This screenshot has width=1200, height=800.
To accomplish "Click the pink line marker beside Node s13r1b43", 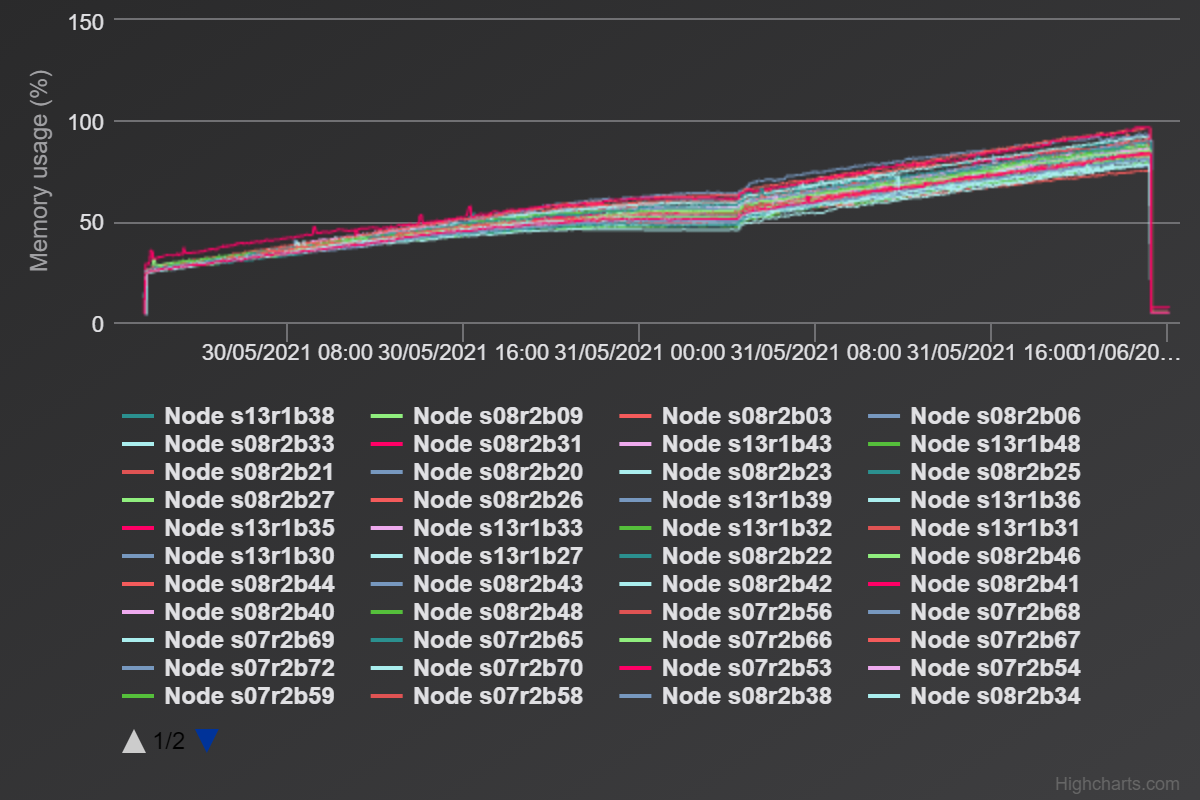I will click(x=638, y=443).
